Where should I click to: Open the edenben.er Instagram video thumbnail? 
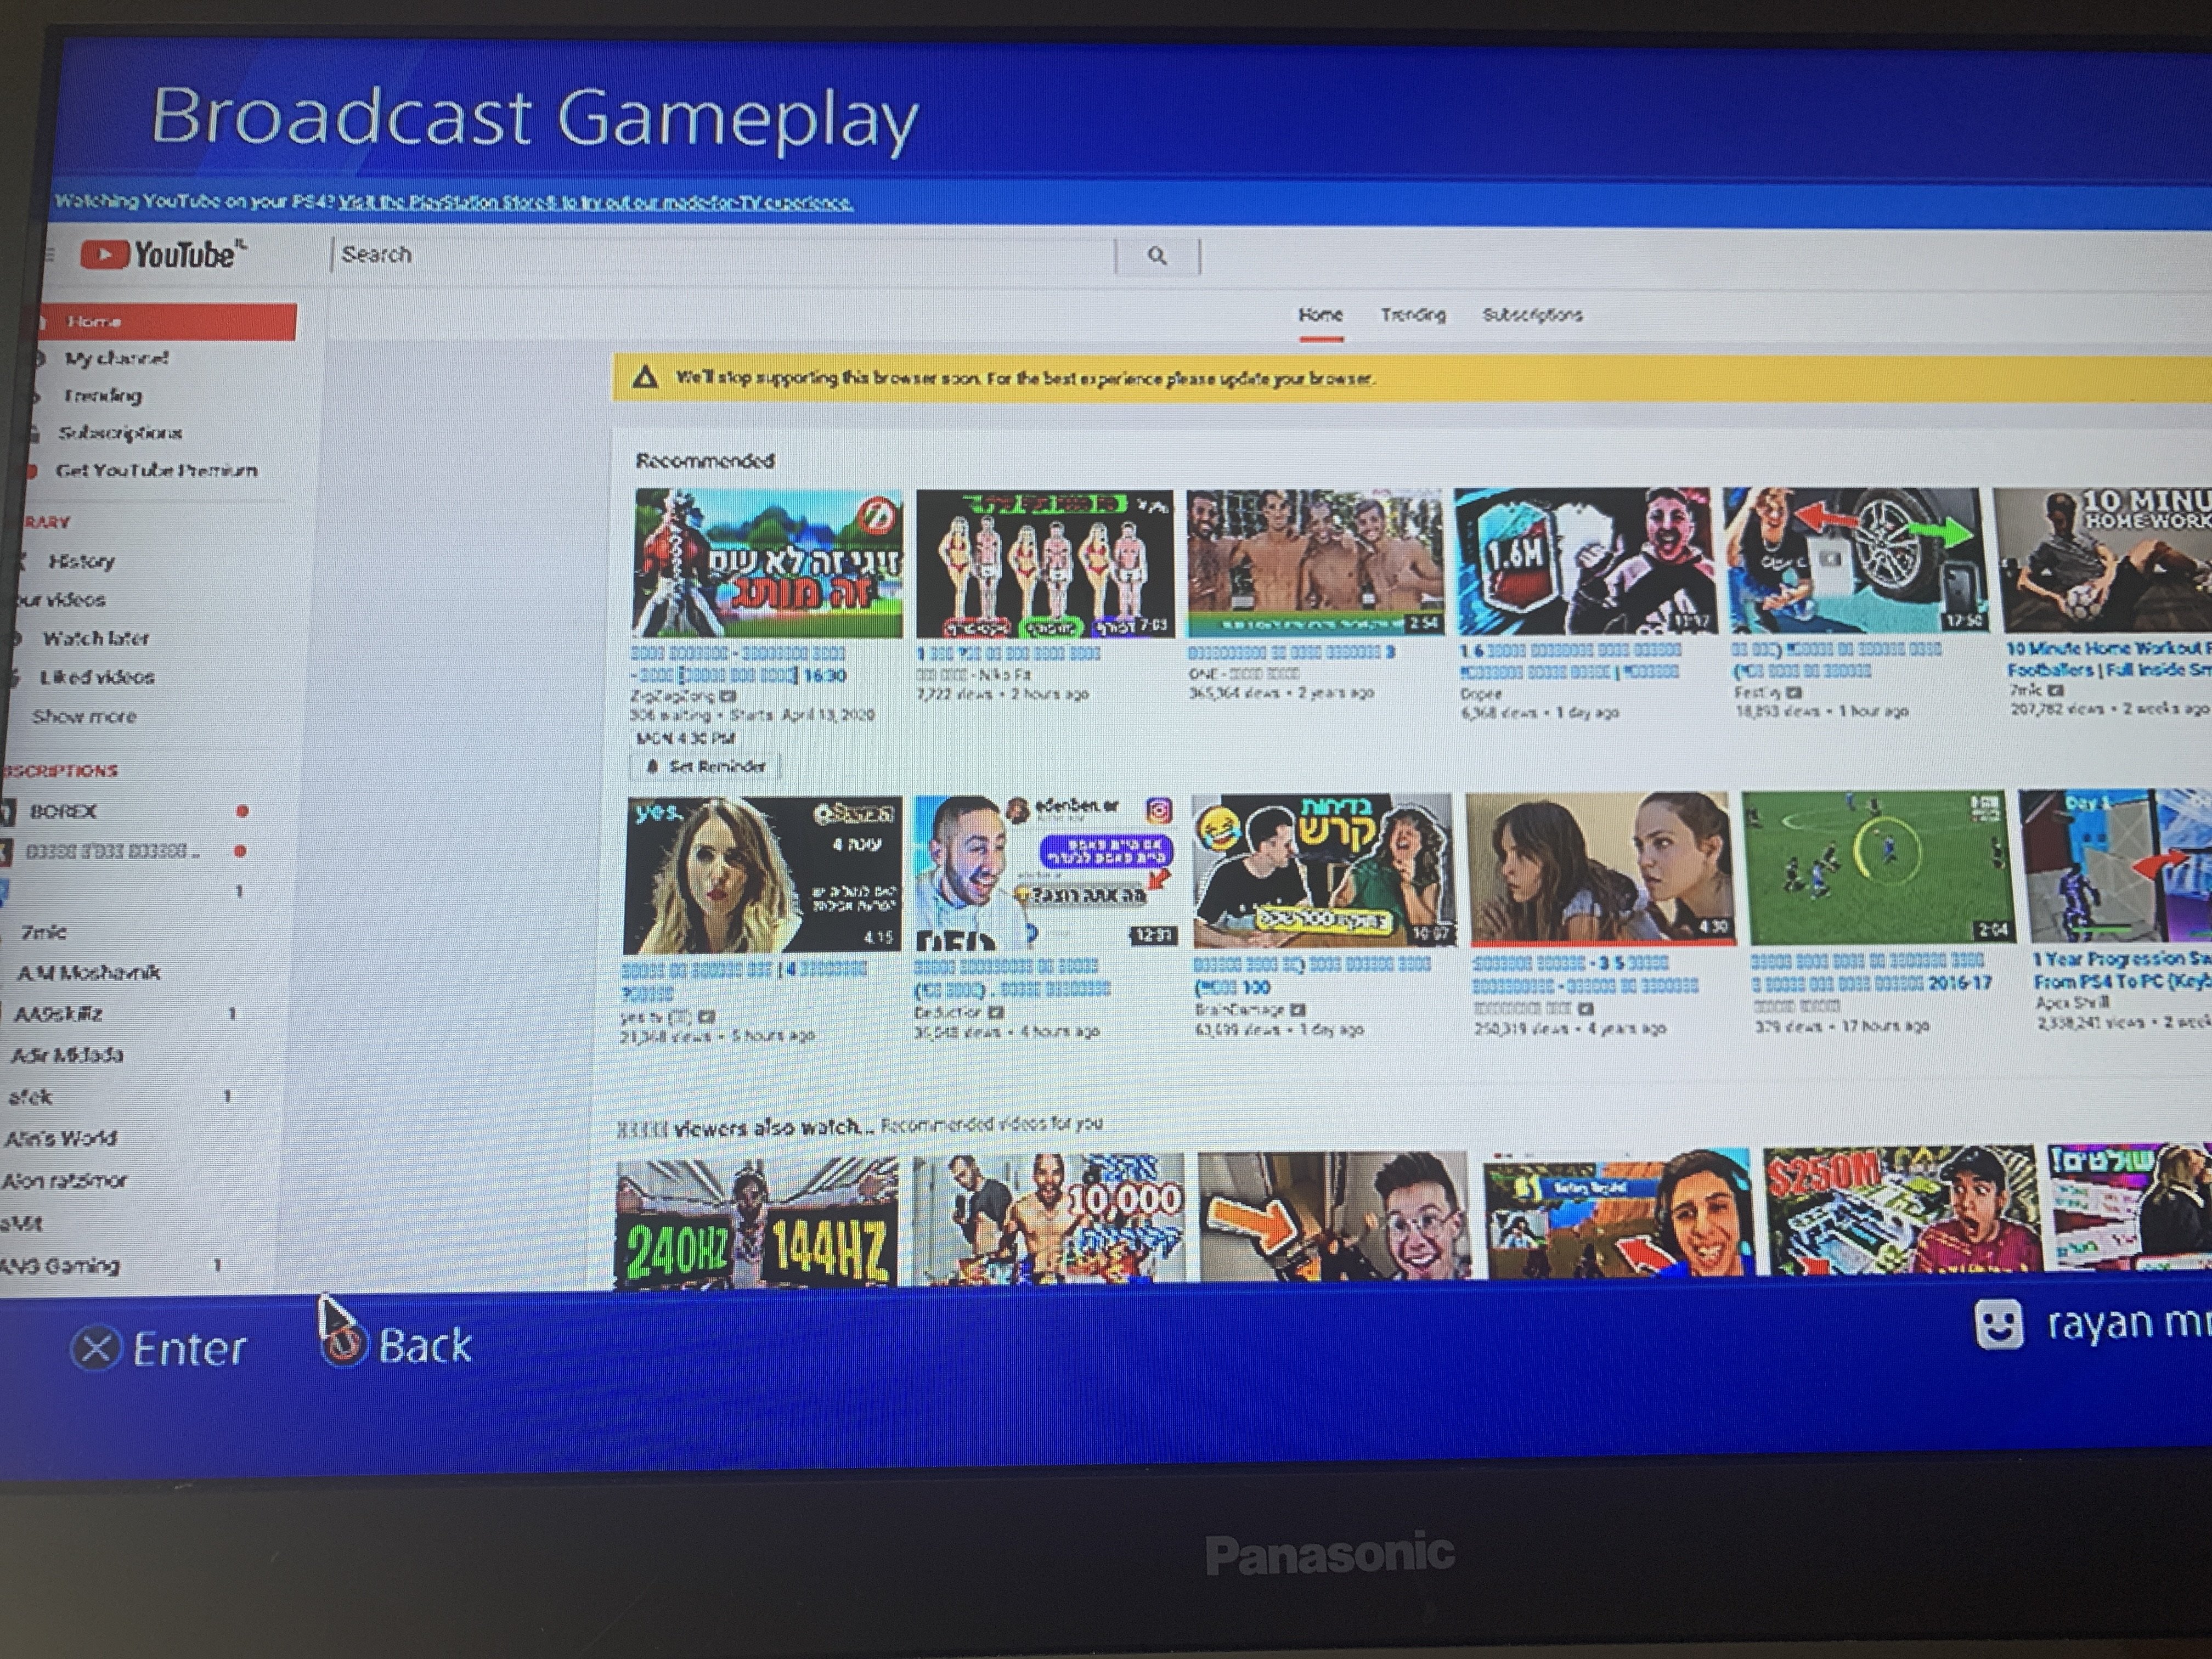click(1047, 872)
